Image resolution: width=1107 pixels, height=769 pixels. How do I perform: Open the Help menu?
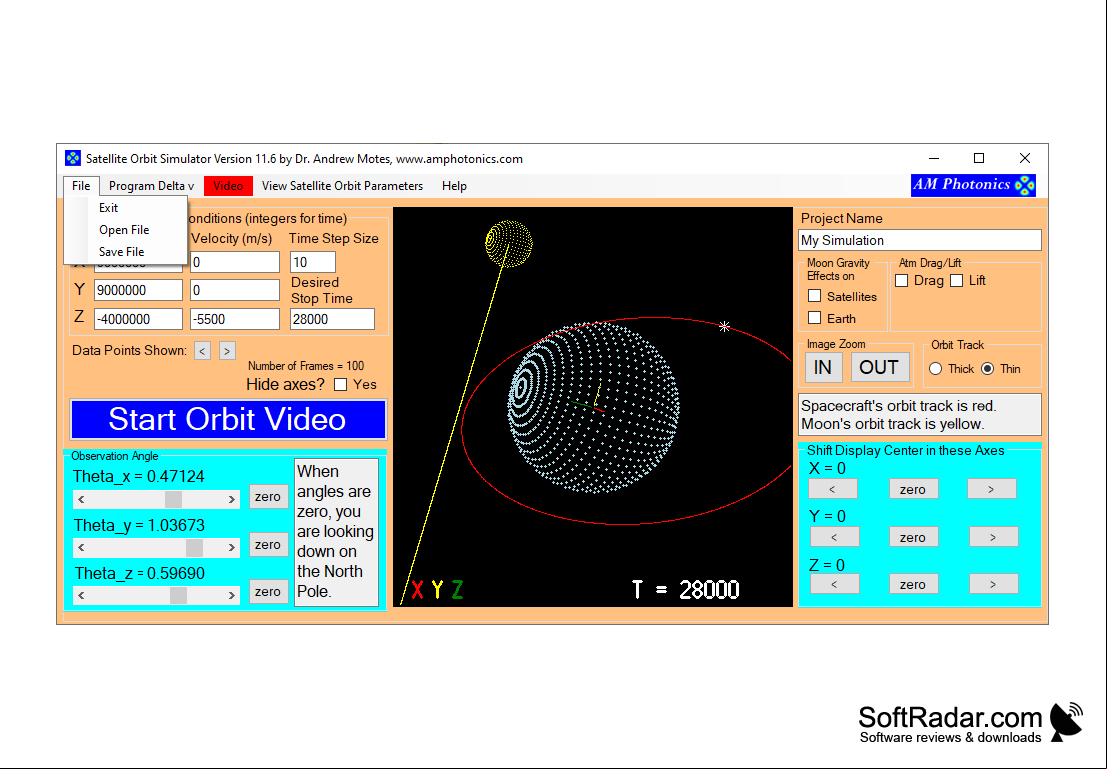tap(454, 186)
